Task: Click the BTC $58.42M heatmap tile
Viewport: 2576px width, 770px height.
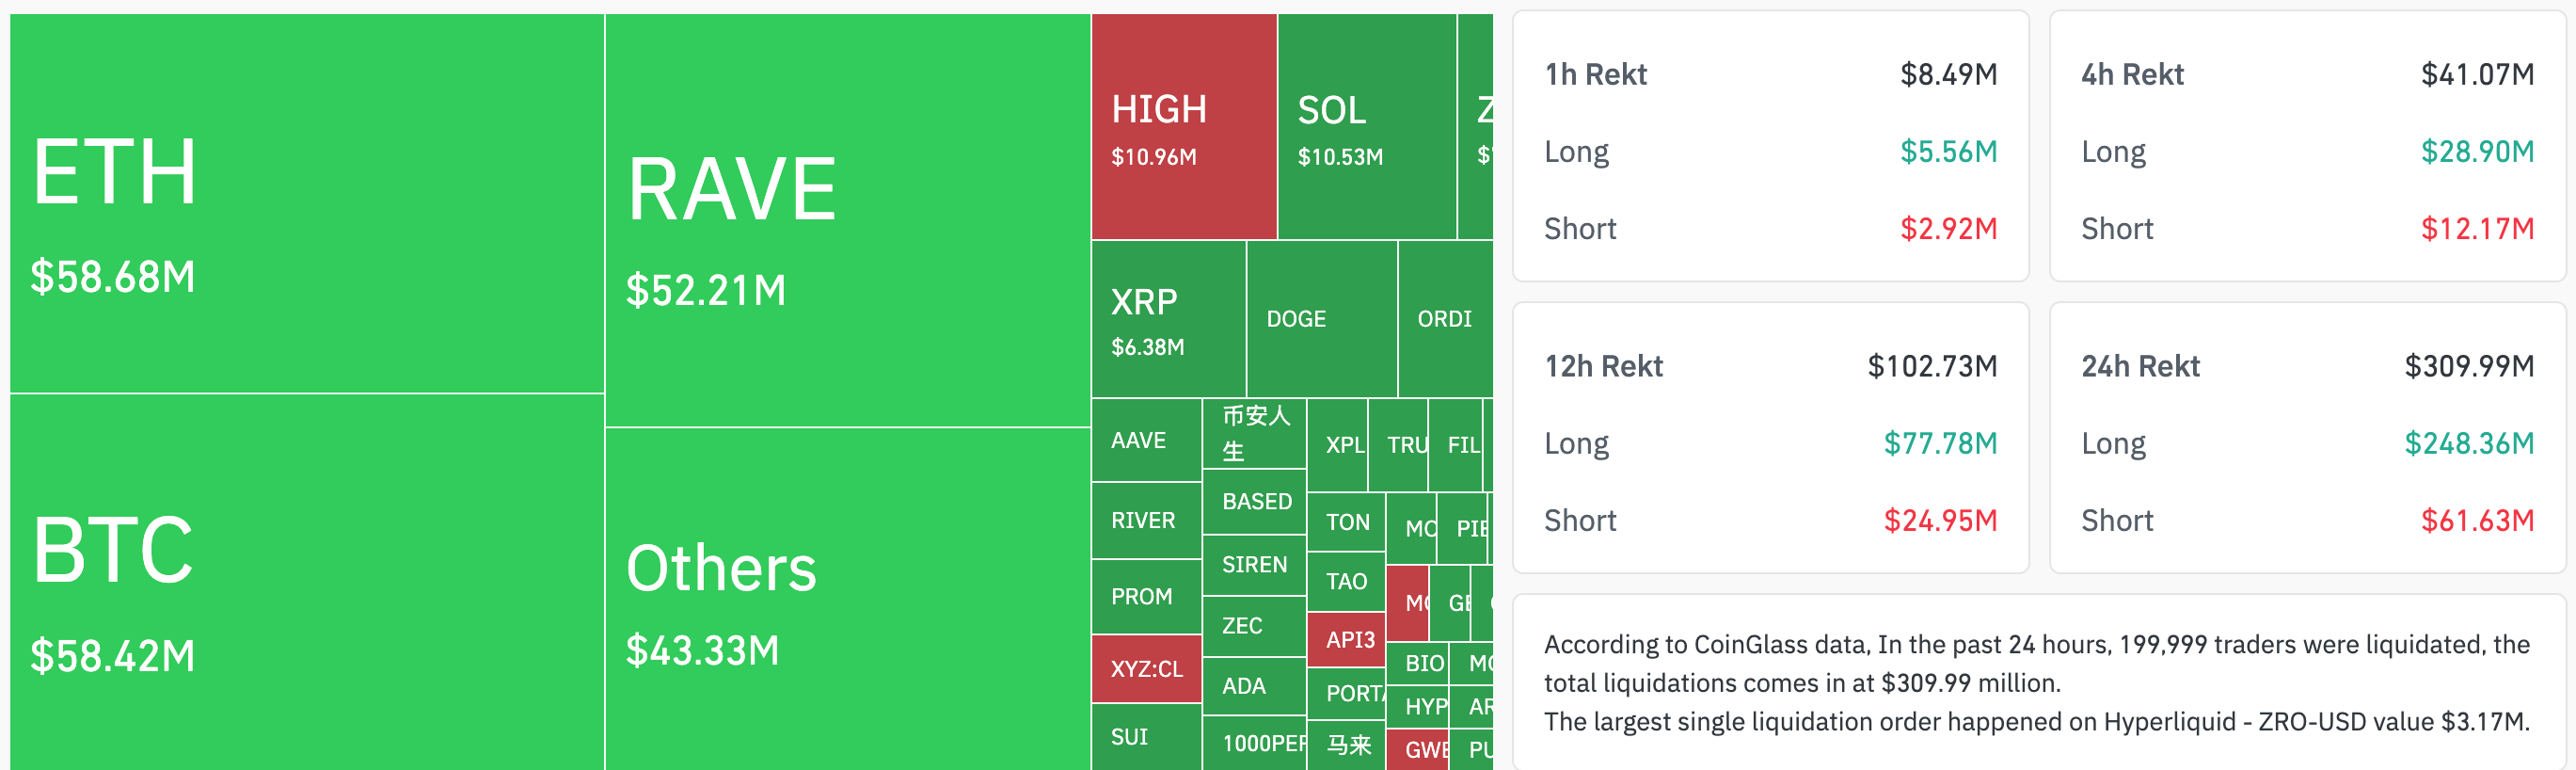Action: coord(307,582)
